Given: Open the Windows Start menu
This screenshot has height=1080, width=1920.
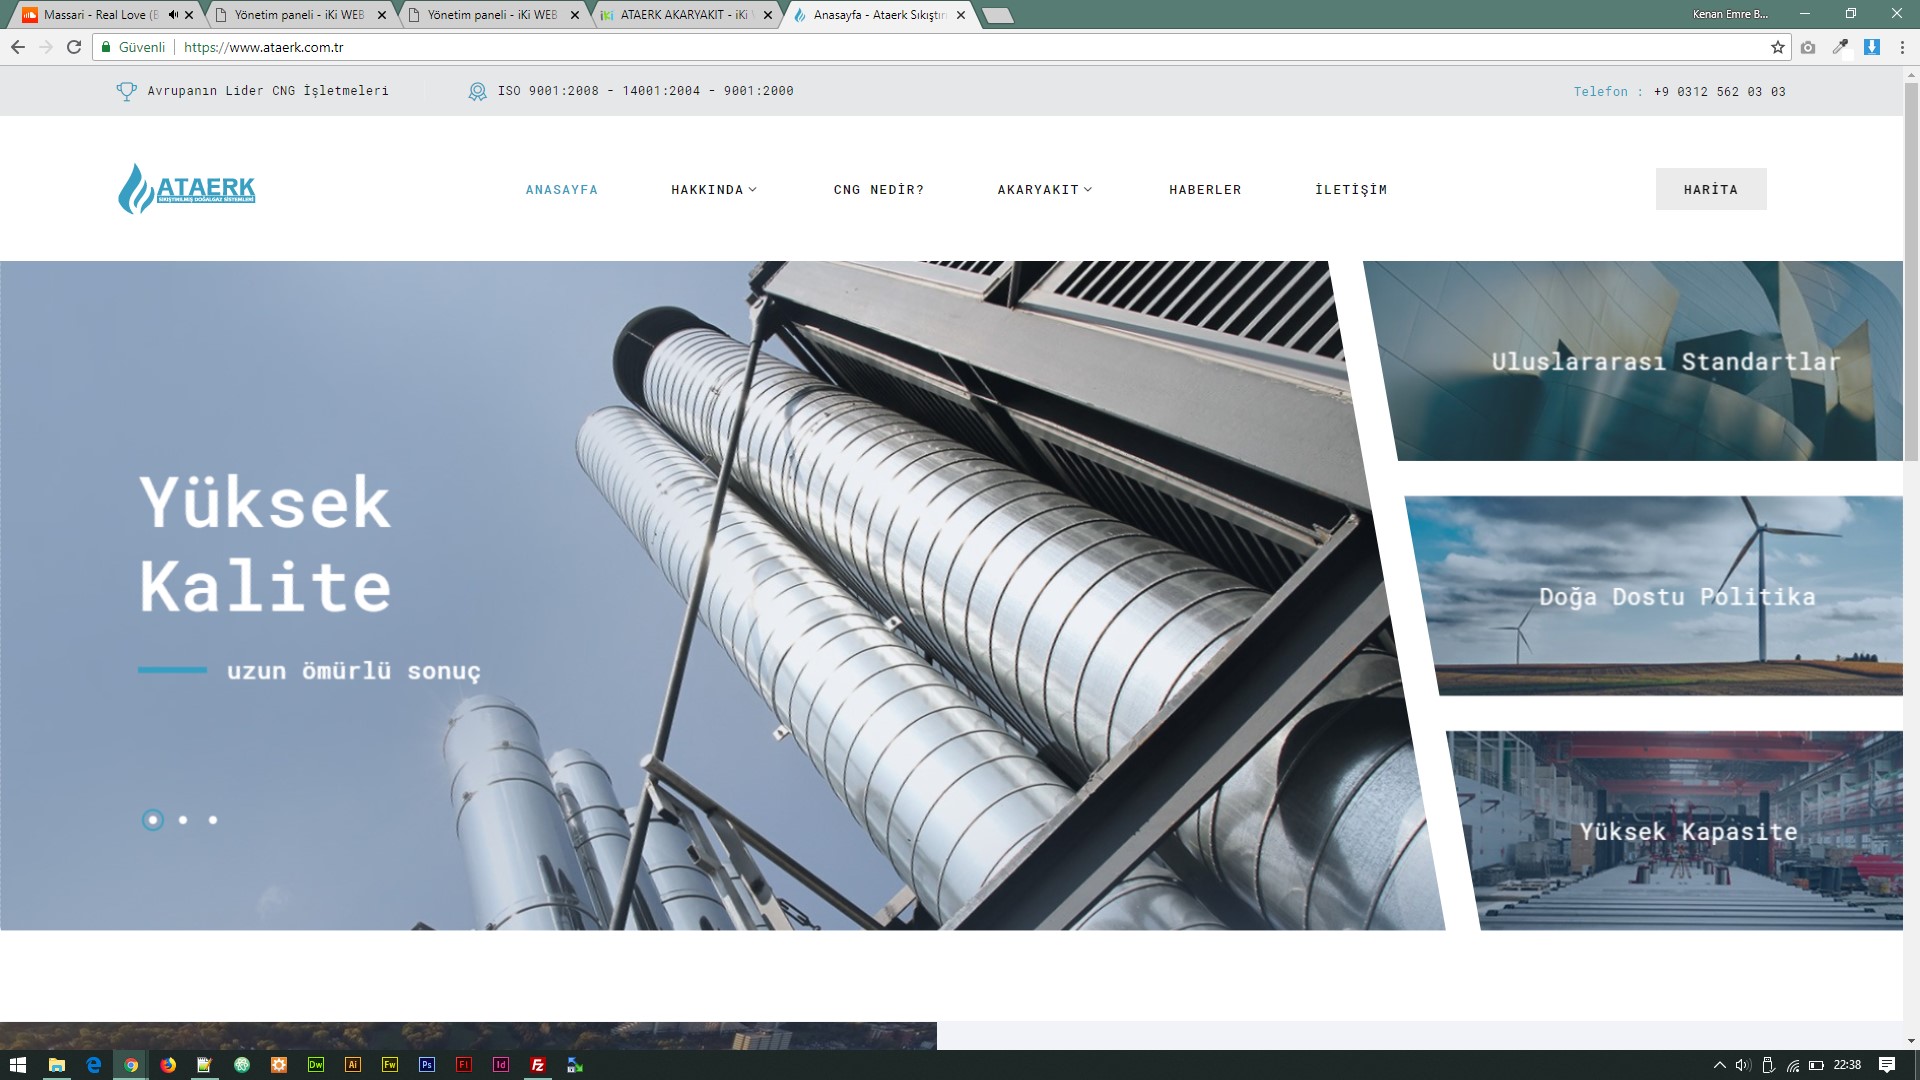Looking at the screenshot, I should point(18,1065).
